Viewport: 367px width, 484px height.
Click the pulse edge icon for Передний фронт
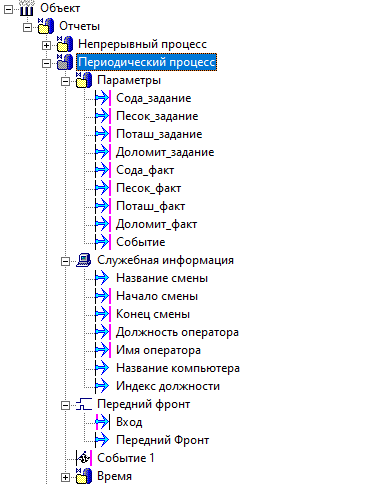point(84,404)
